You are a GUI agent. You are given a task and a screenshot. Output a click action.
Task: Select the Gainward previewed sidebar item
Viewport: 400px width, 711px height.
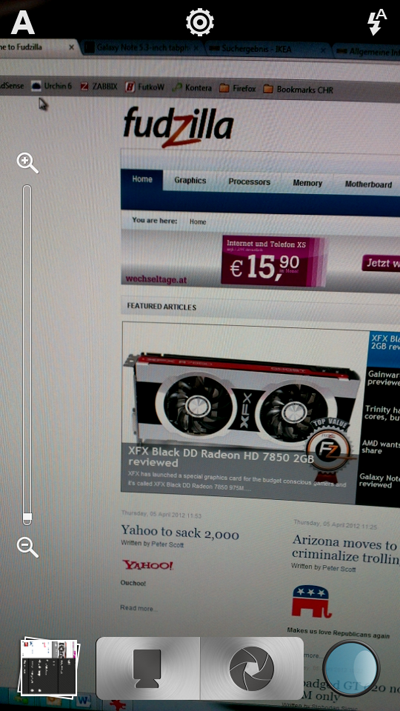[384, 378]
